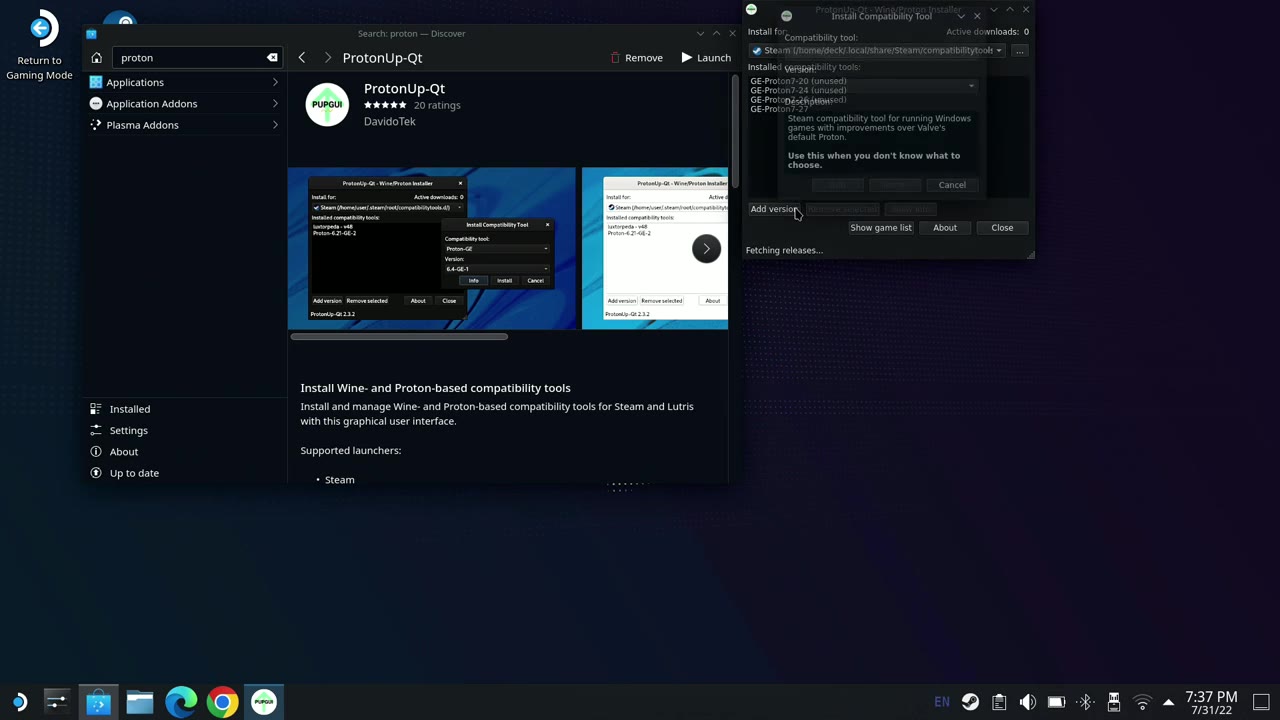Launch Google Chrome from taskbar

coord(222,702)
